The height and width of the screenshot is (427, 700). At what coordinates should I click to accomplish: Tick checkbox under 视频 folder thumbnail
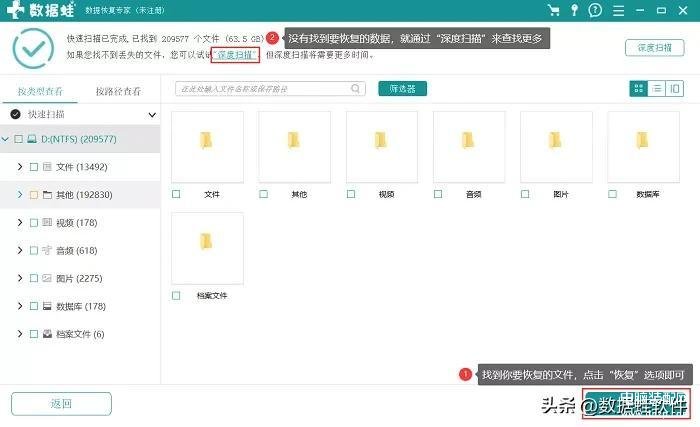351,194
